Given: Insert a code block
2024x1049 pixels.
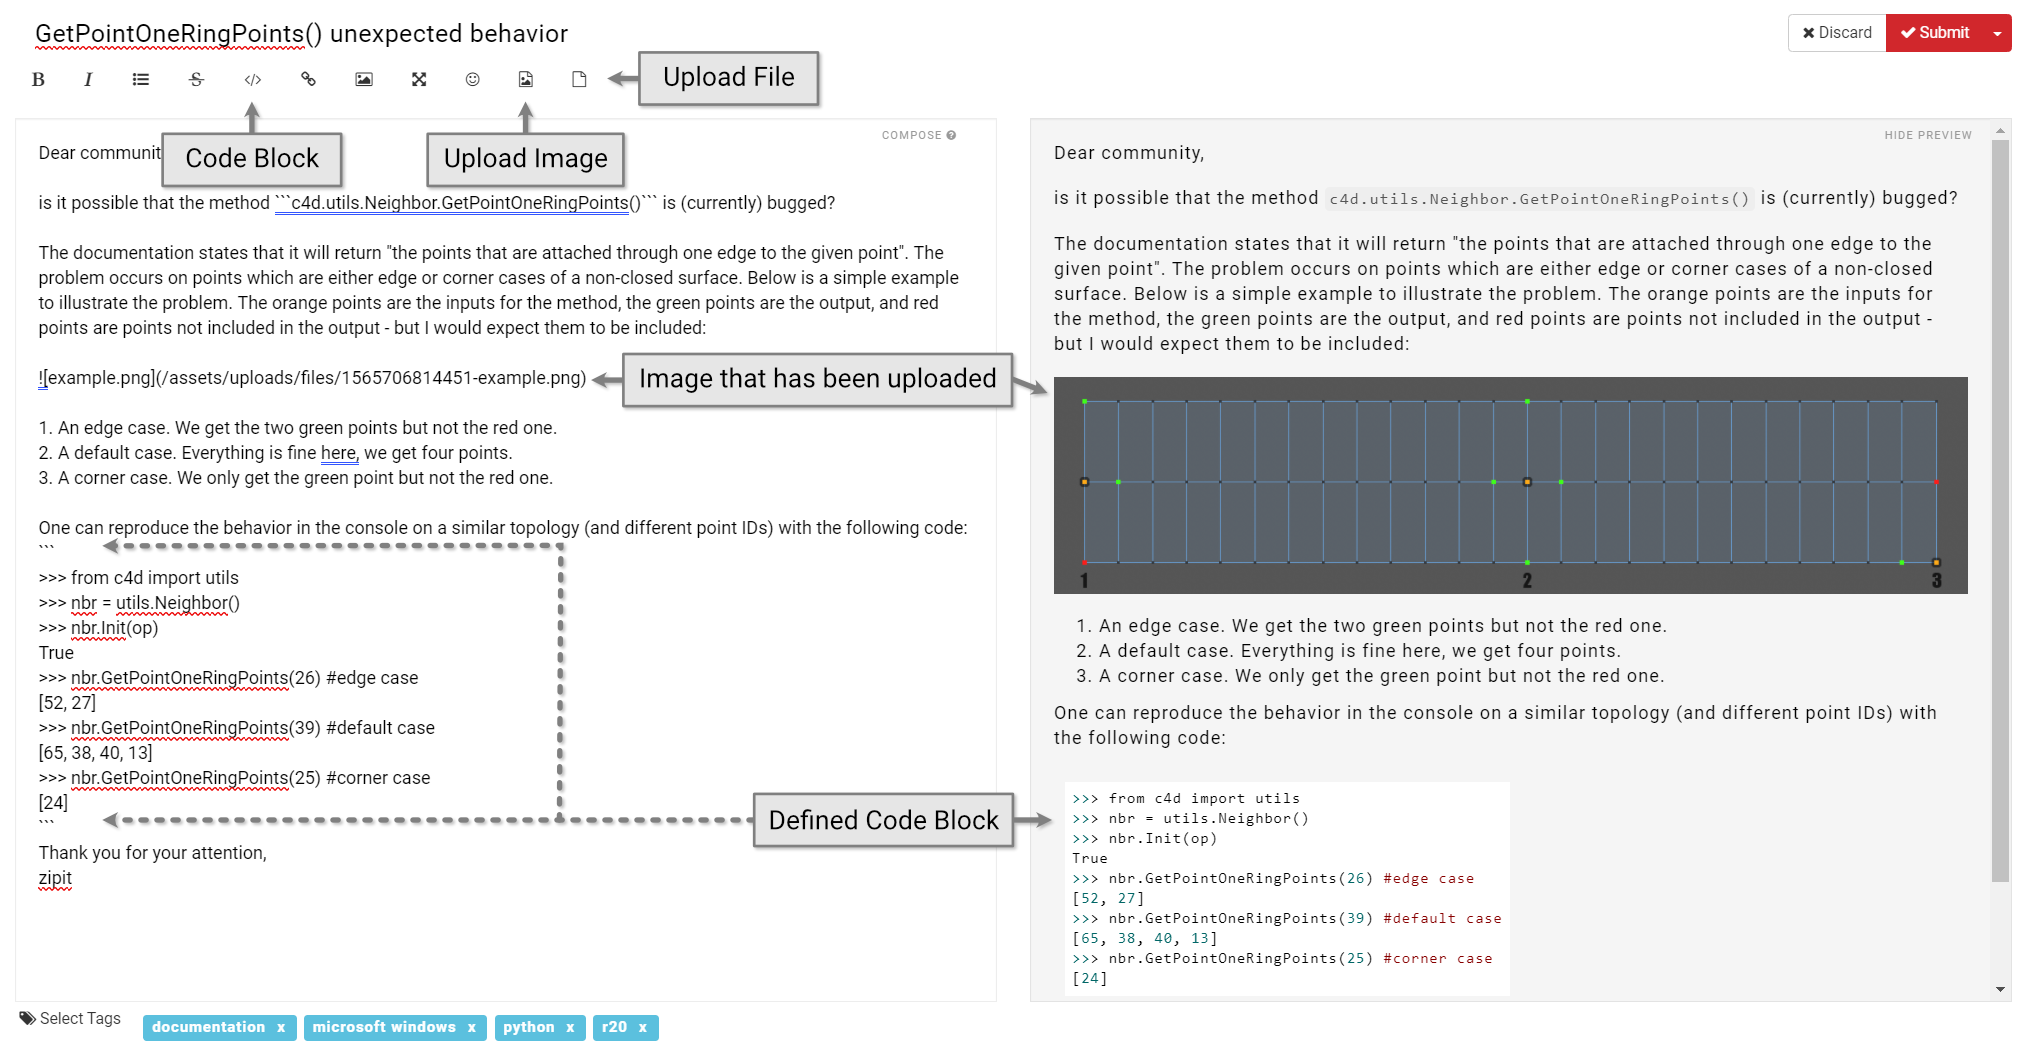Looking at the screenshot, I should pyautogui.click(x=253, y=80).
